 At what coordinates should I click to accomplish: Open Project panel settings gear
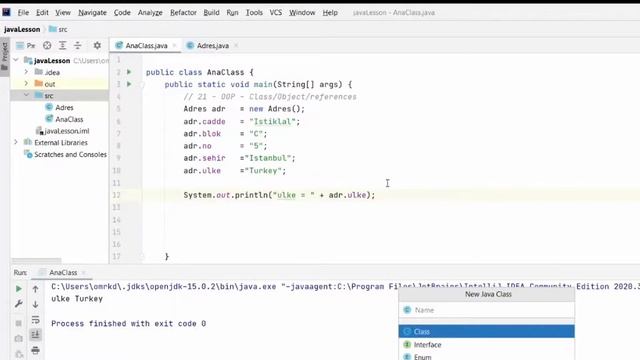coord(97,46)
